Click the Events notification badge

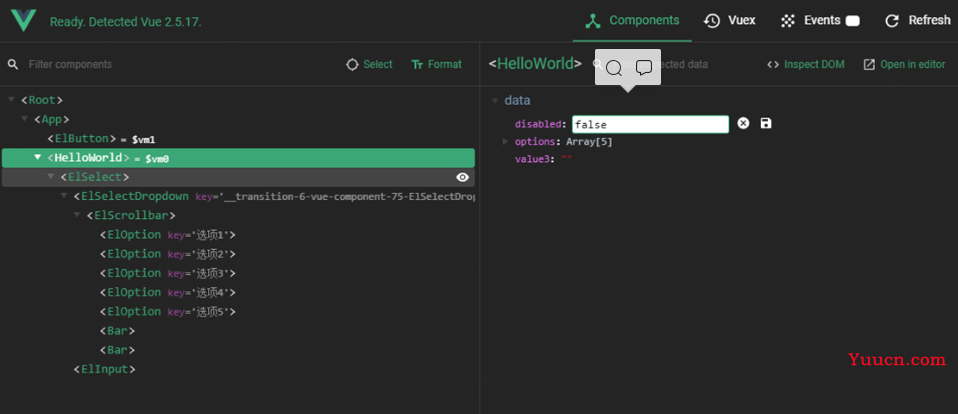coord(853,21)
